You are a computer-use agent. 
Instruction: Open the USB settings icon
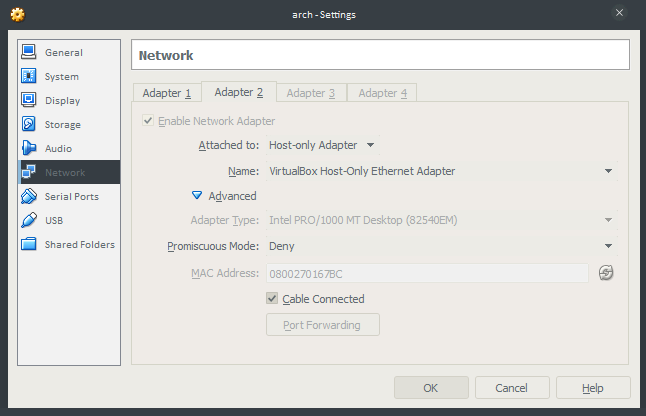pyautogui.click(x=29, y=220)
